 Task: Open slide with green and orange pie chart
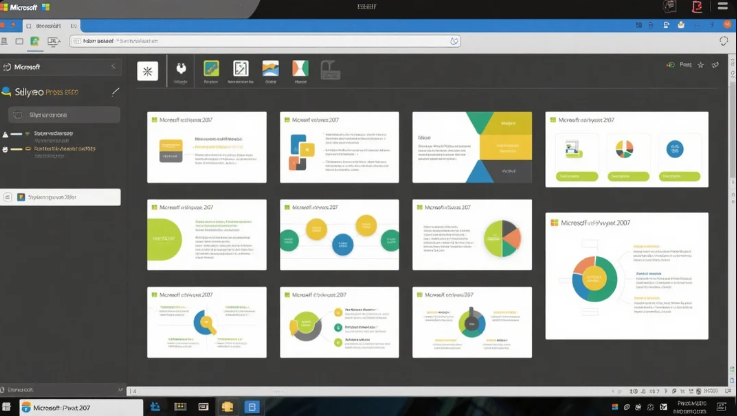tap(472, 235)
